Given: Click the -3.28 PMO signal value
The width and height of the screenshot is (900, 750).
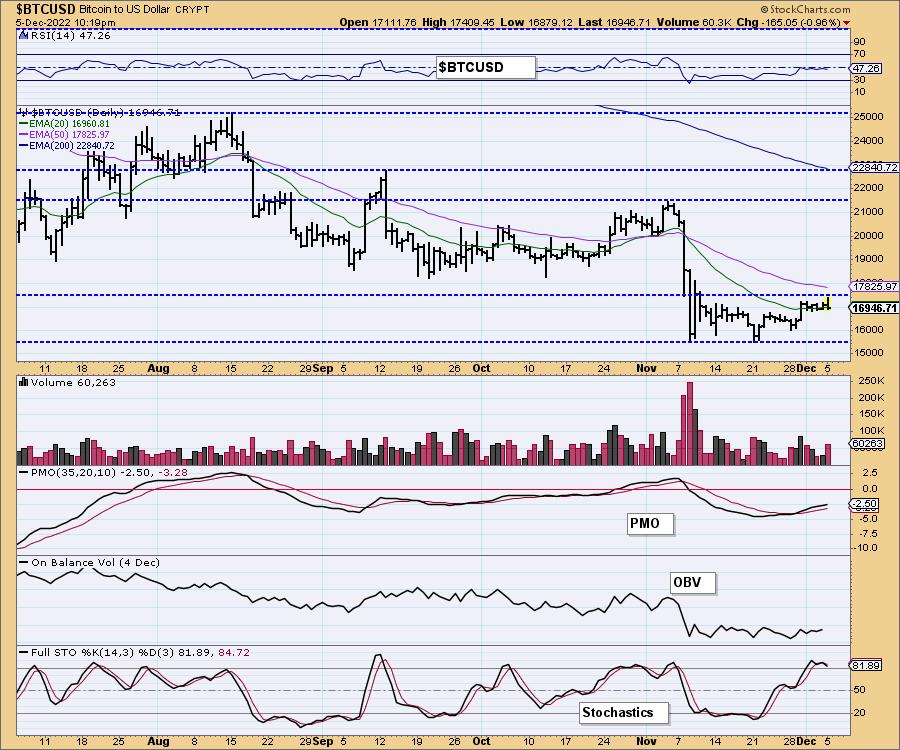Looking at the screenshot, I should 172,472.
